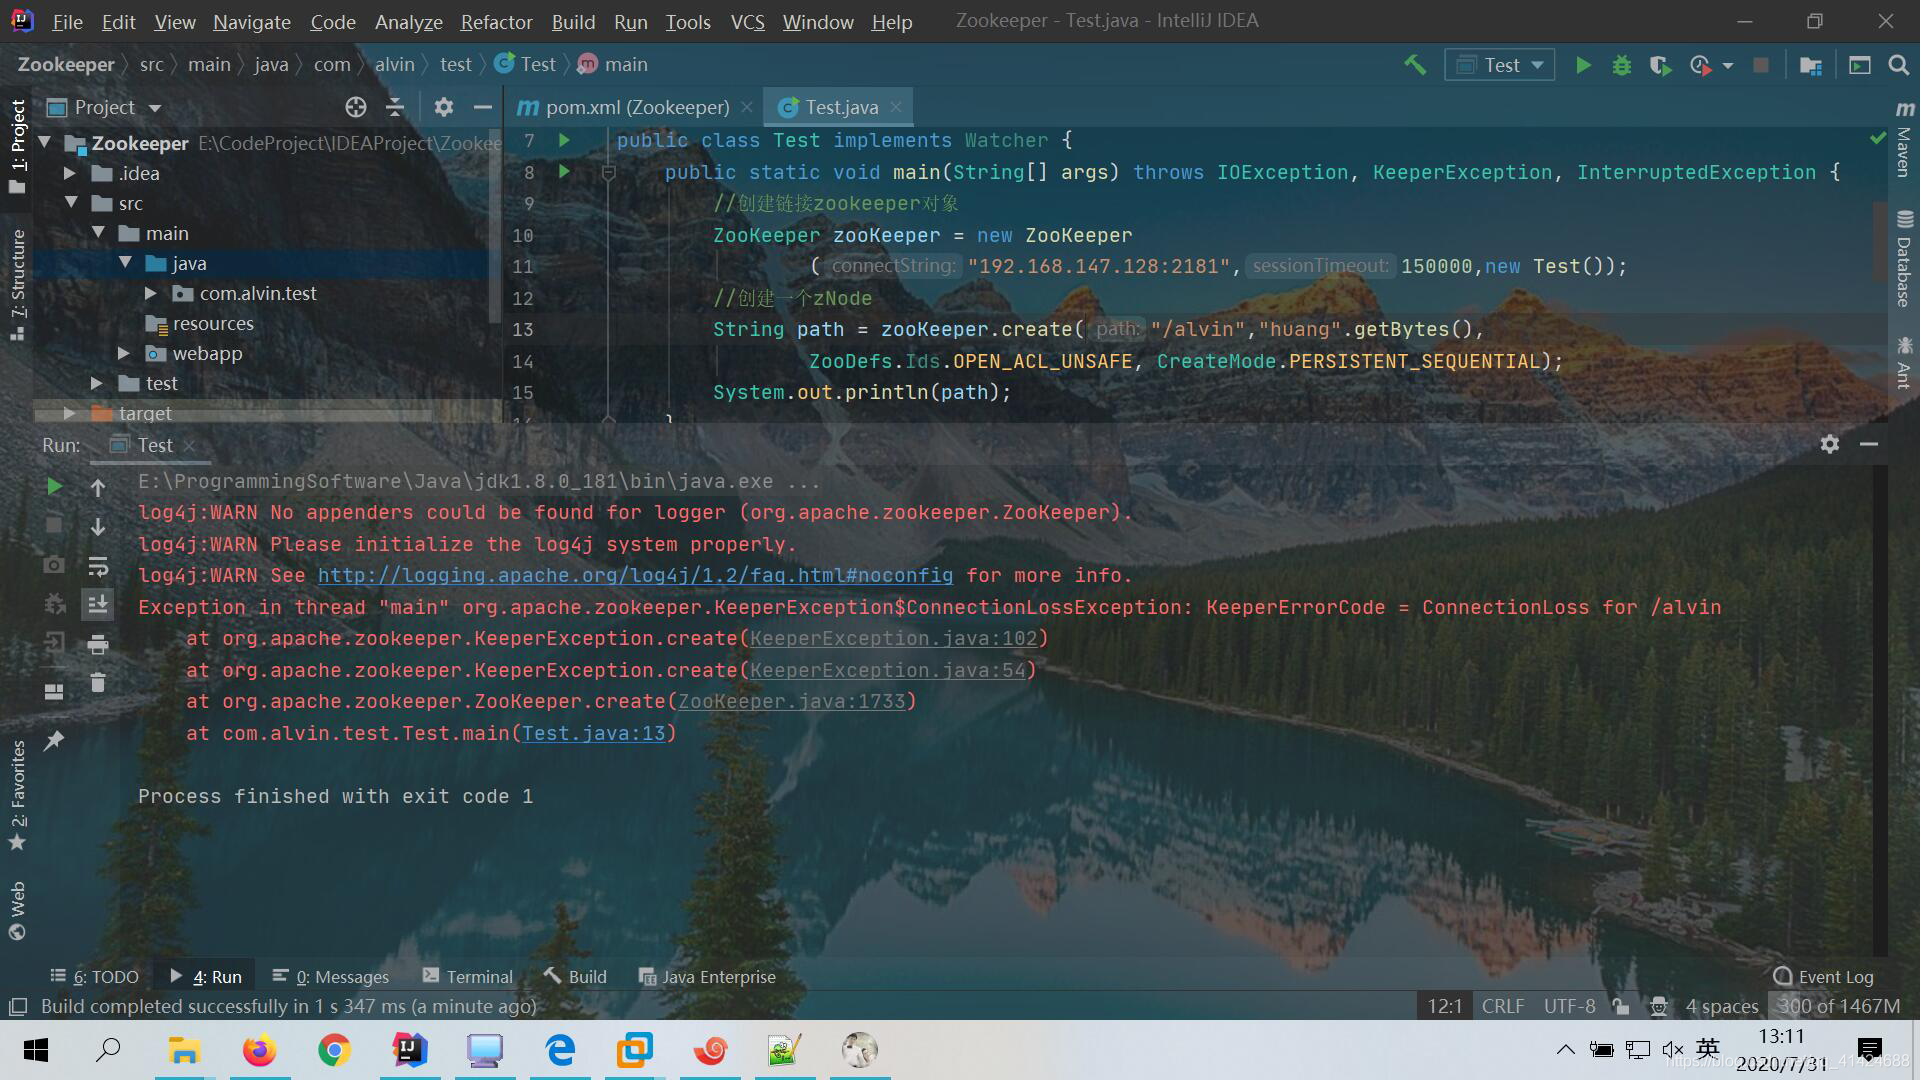Screen dimensions: 1920x1080
Task: Click the greyed-out Stop icon in the toolbar
Action: coord(1761,65)
